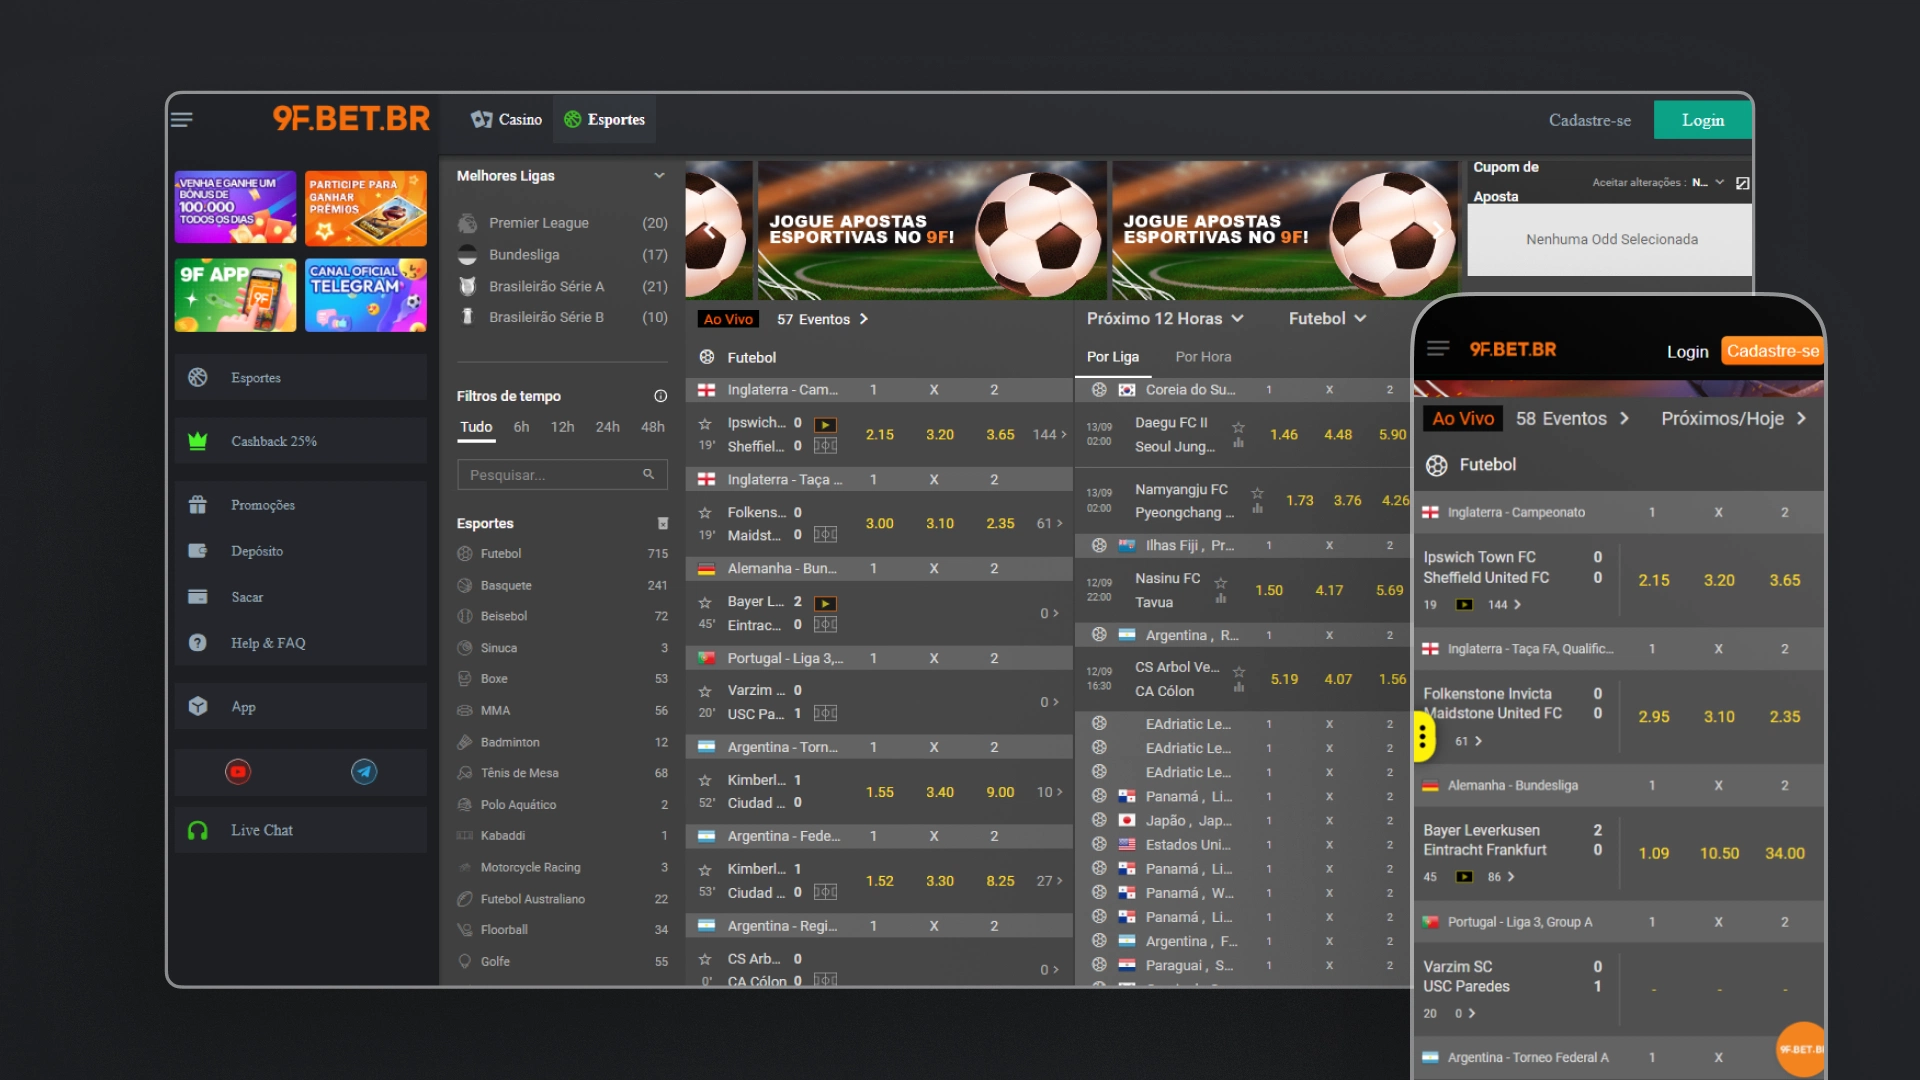This screenshot has height=1080, width=1920.
Task: Collapse the Melhores Ligas section
Action: pos(659,176)
